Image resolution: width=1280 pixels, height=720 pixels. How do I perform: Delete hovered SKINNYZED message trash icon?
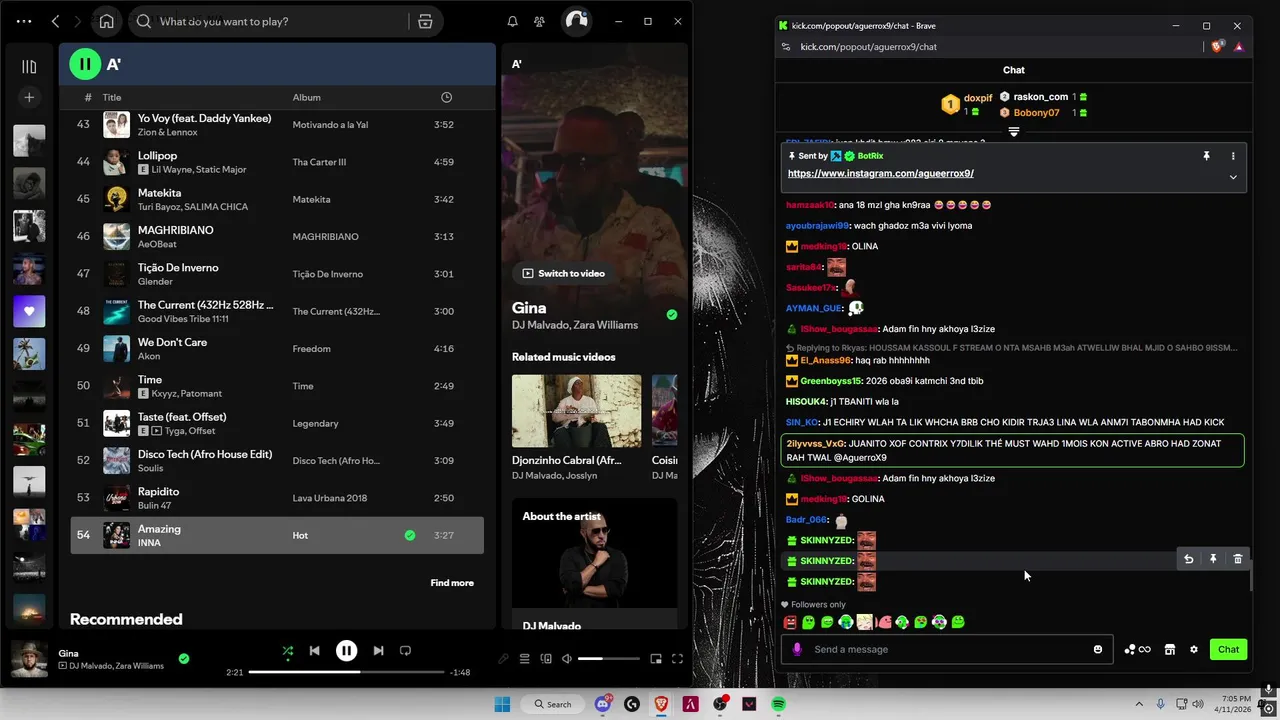tap(1237, 559)
